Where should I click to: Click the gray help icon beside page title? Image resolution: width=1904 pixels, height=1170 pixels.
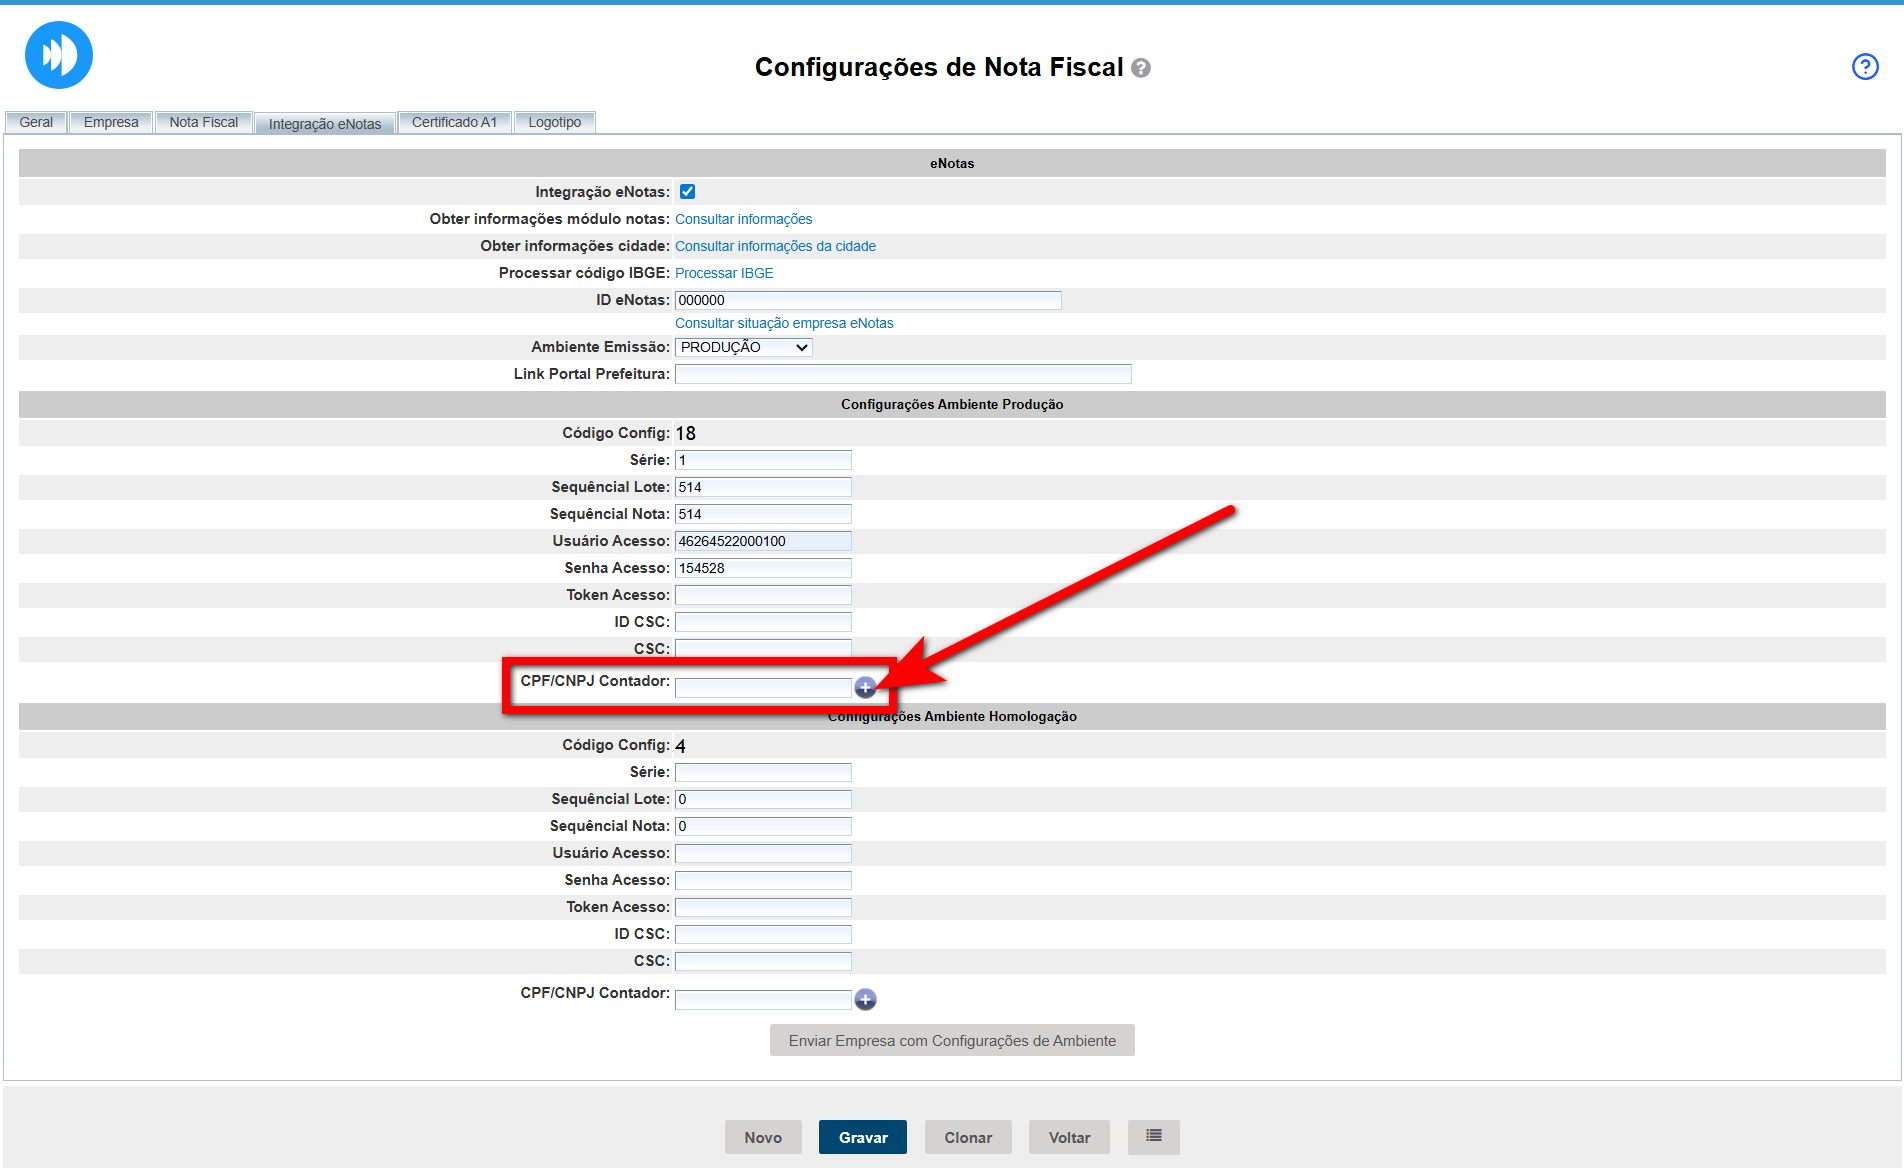1141,68
